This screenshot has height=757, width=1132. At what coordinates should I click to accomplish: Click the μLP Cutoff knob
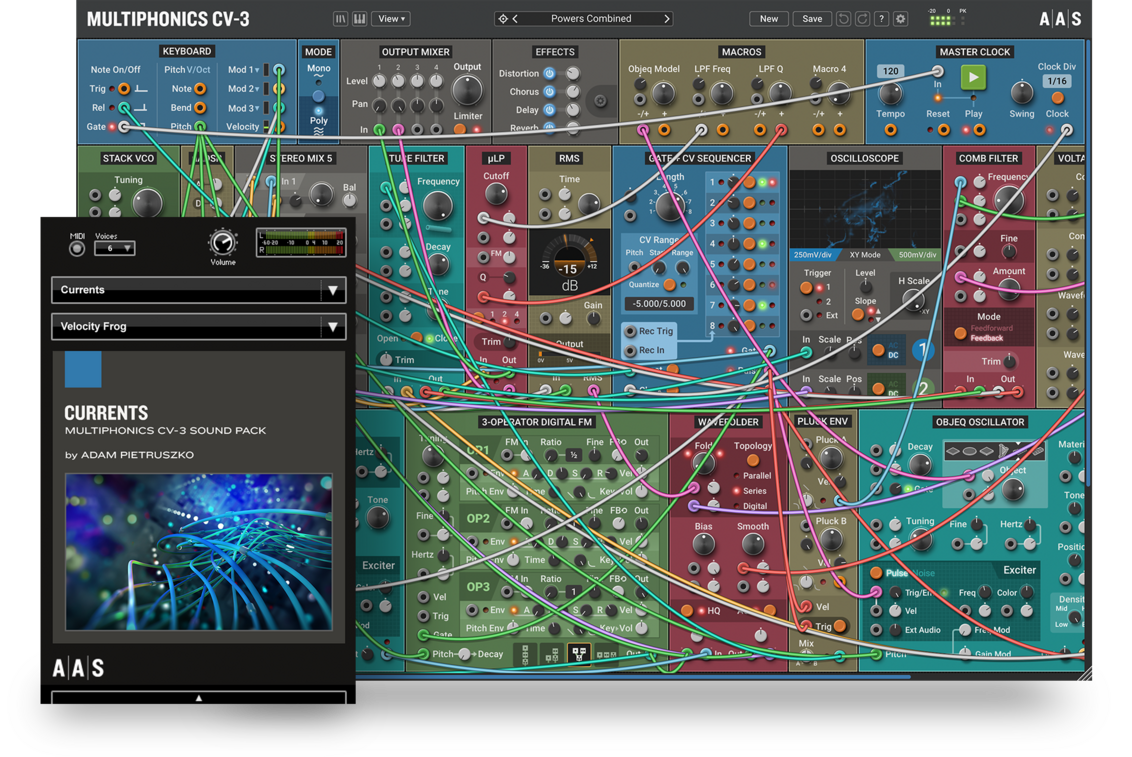coord(496,193)
